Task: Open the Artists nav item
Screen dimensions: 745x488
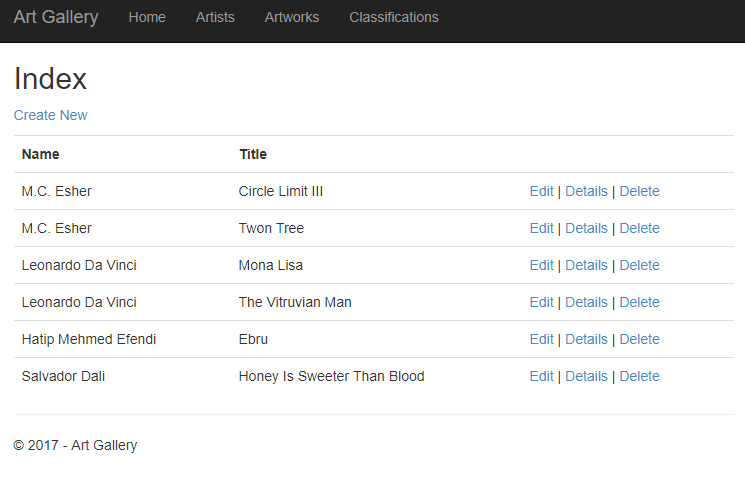Action: point(215,18)
